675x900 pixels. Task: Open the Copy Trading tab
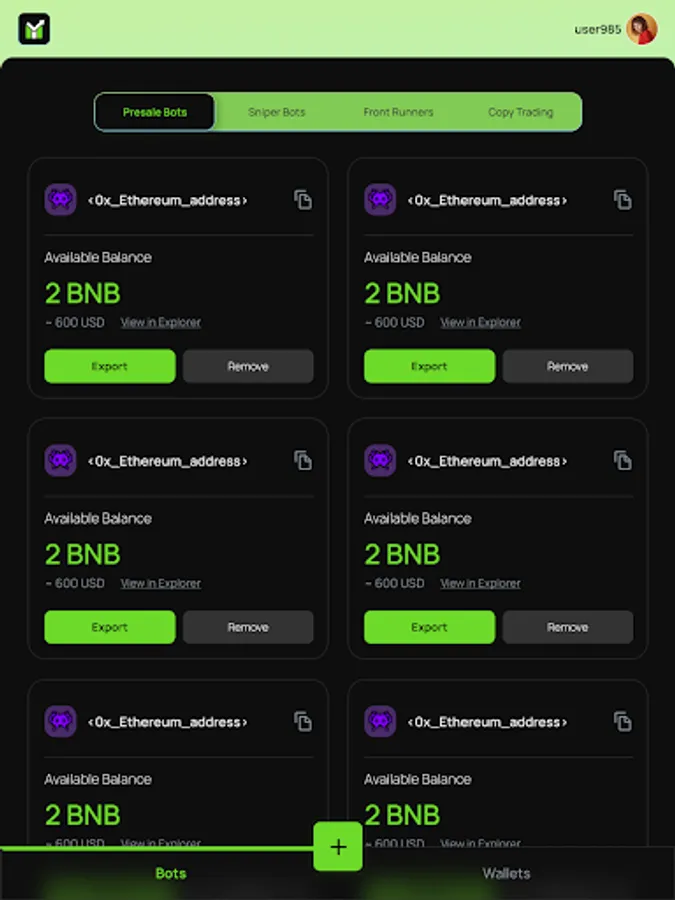[521, 112]
